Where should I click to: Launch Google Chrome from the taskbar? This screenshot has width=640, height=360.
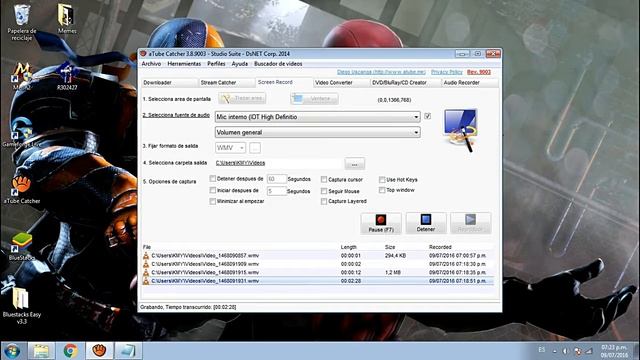[x=70, y=351]
